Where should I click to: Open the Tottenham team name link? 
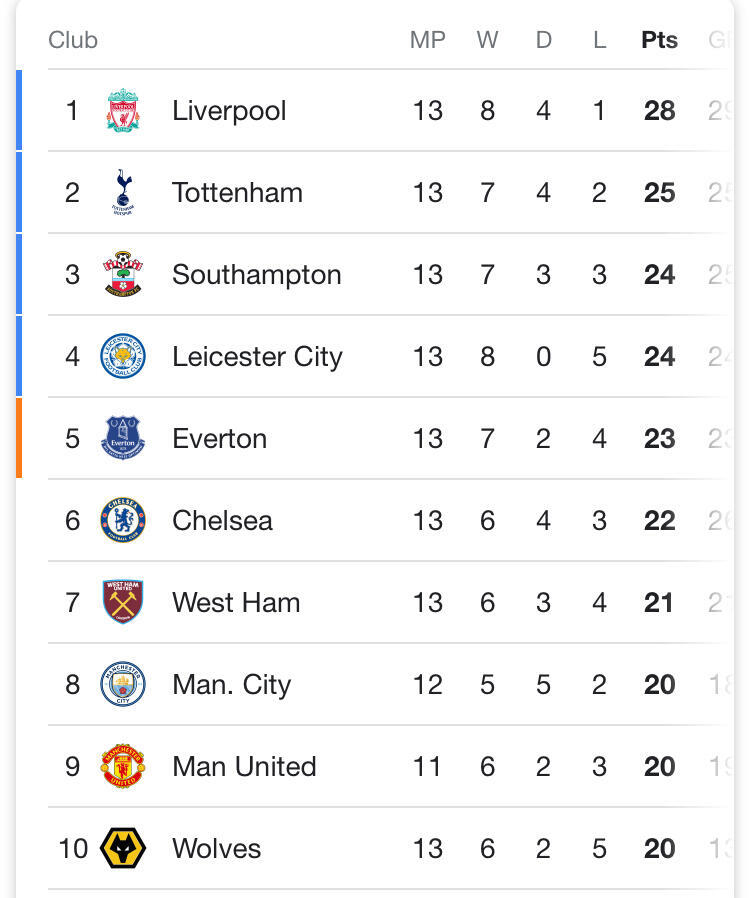237,193
